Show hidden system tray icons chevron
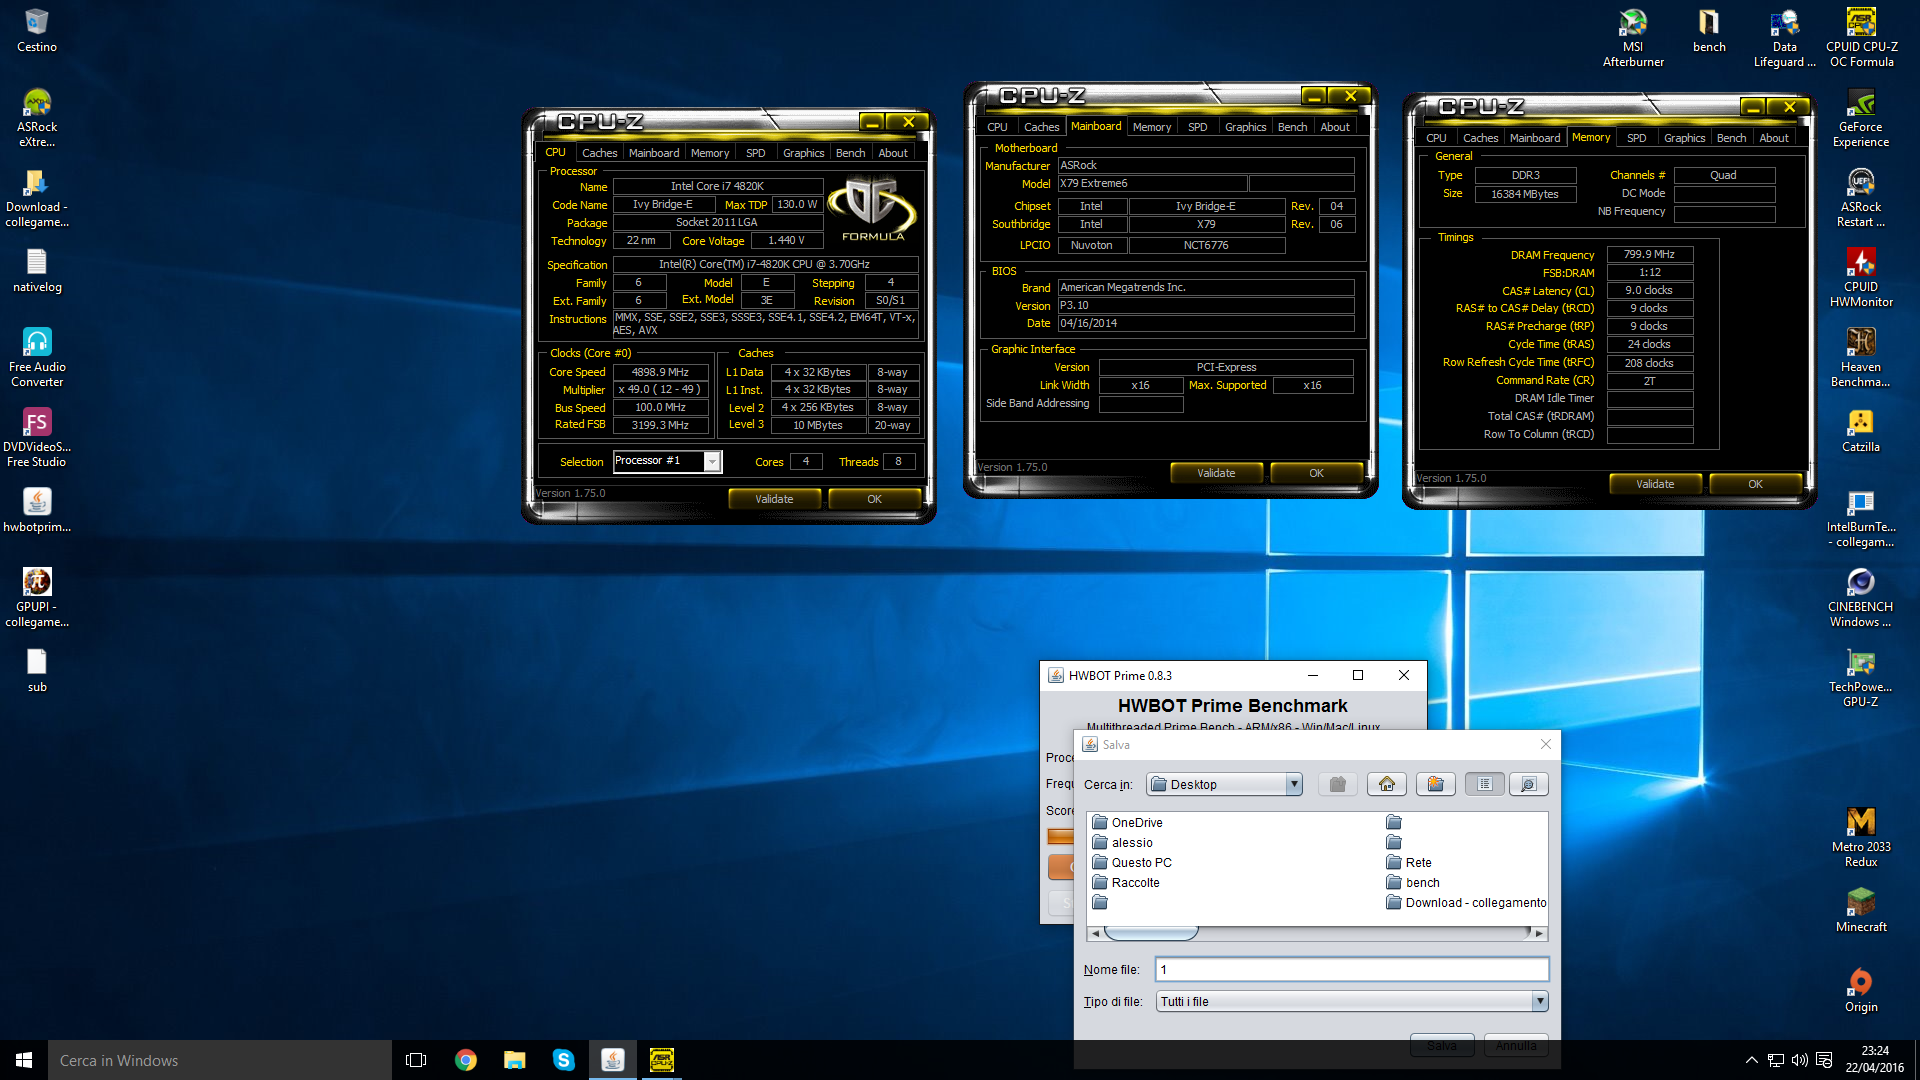 click(1751, 1060)
